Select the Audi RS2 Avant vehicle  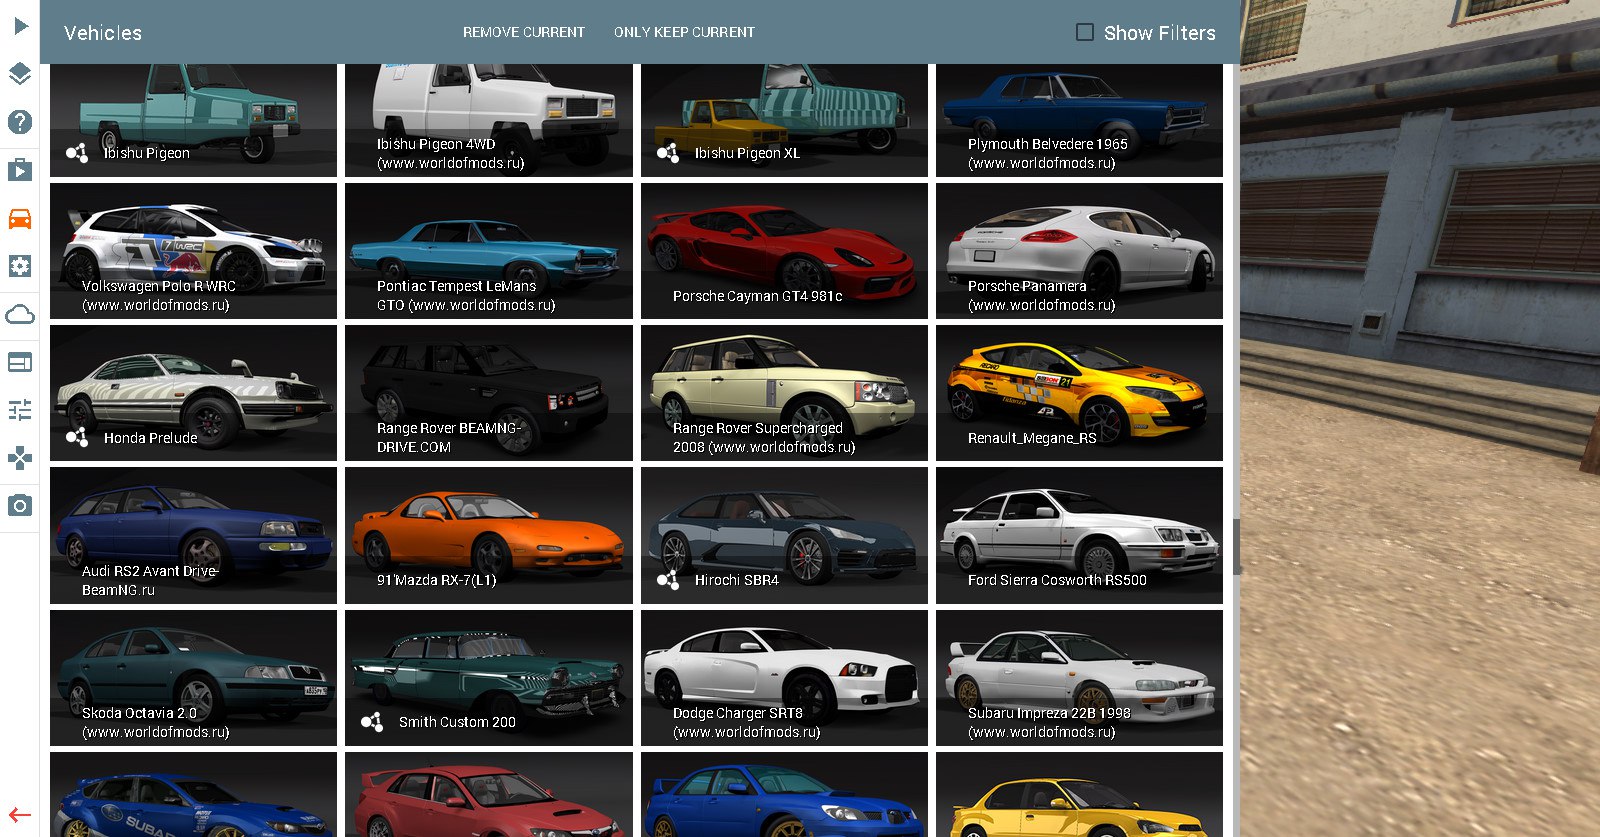pos(193,535)
